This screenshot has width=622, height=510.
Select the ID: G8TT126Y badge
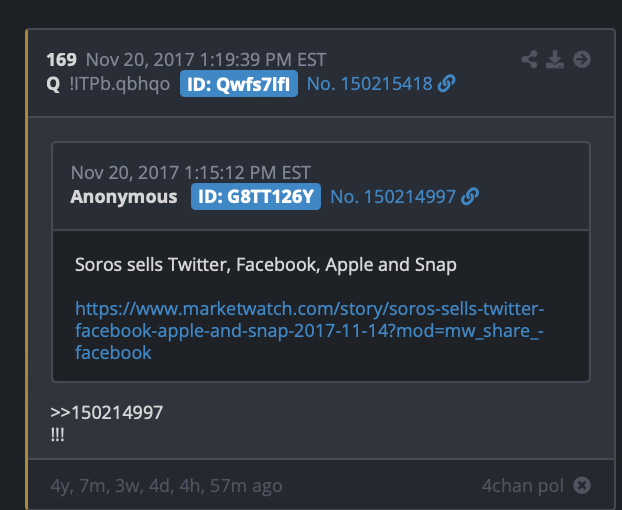tap(256, 196)
